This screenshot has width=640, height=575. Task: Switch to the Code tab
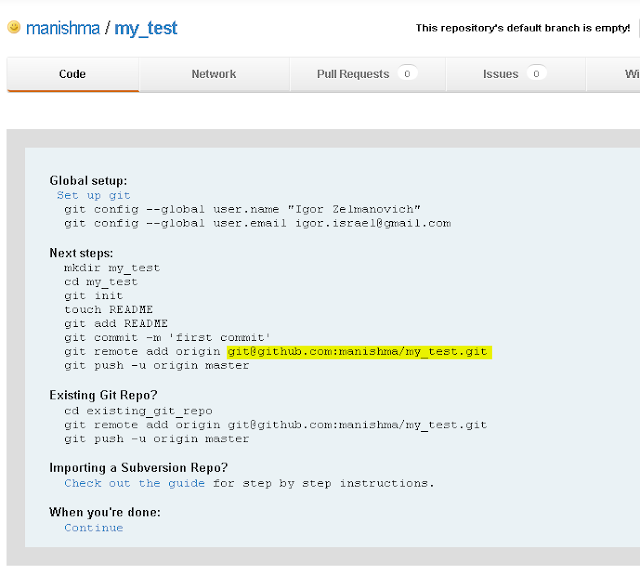(x=73, y=74)
